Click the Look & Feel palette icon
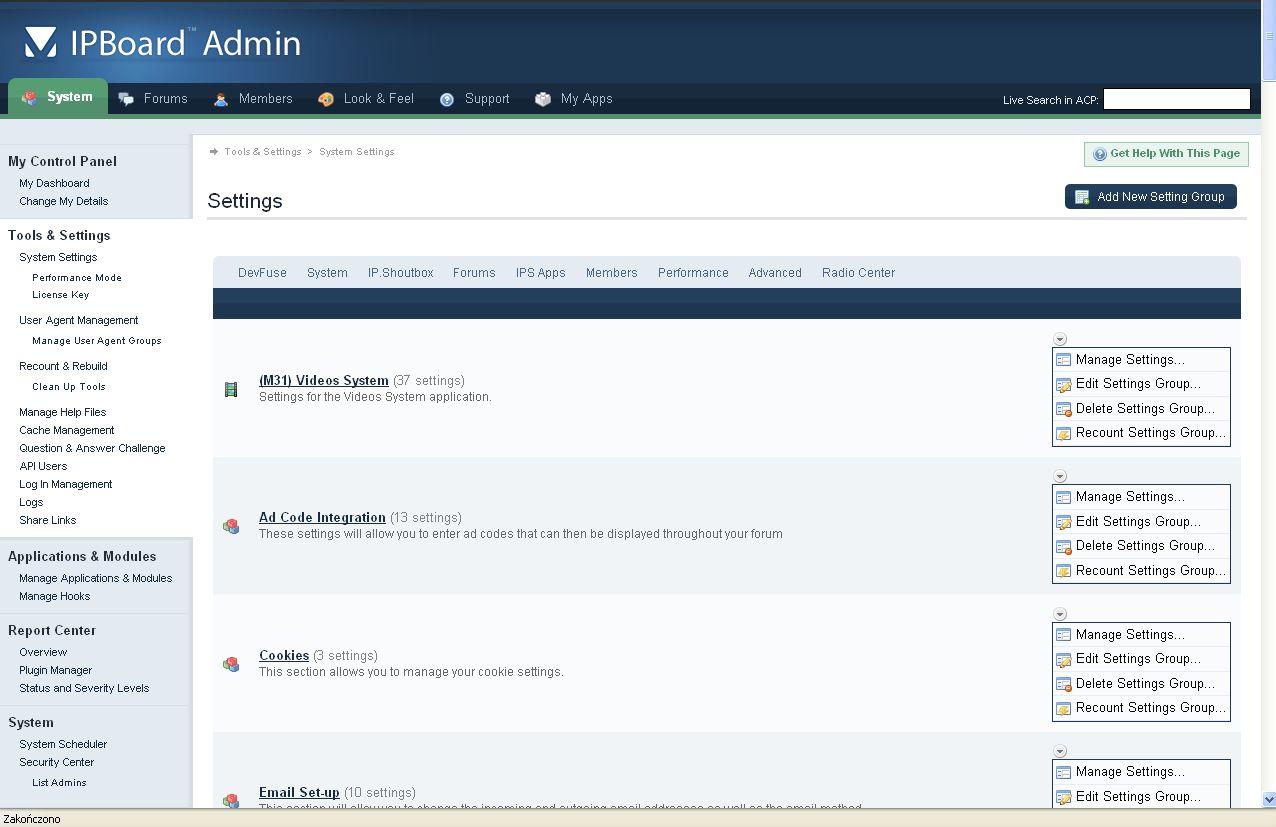This screenshot has width=1276, height=827. (326, 99)
